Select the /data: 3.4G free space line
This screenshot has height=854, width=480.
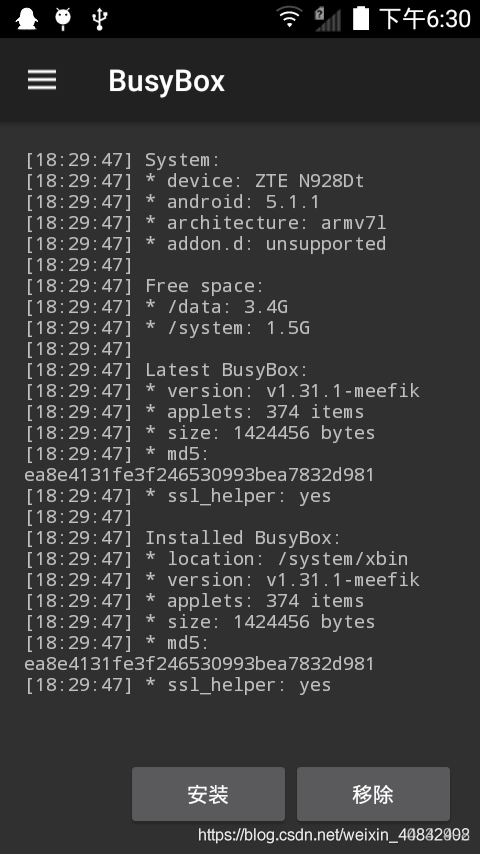(x=156, y=307)
